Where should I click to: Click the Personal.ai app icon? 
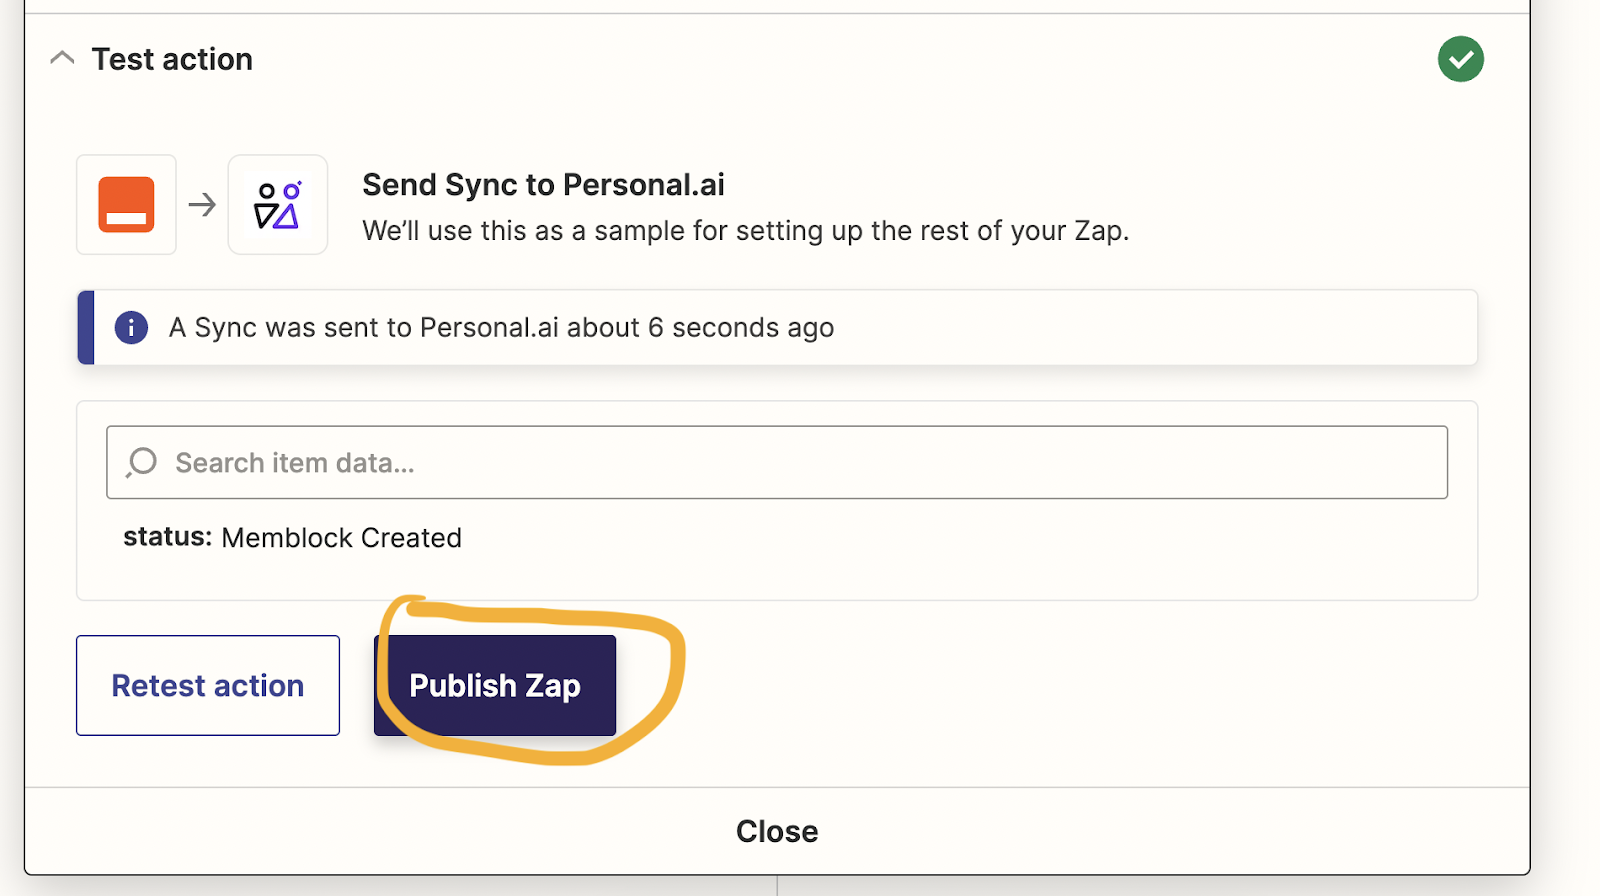point(277,205)
